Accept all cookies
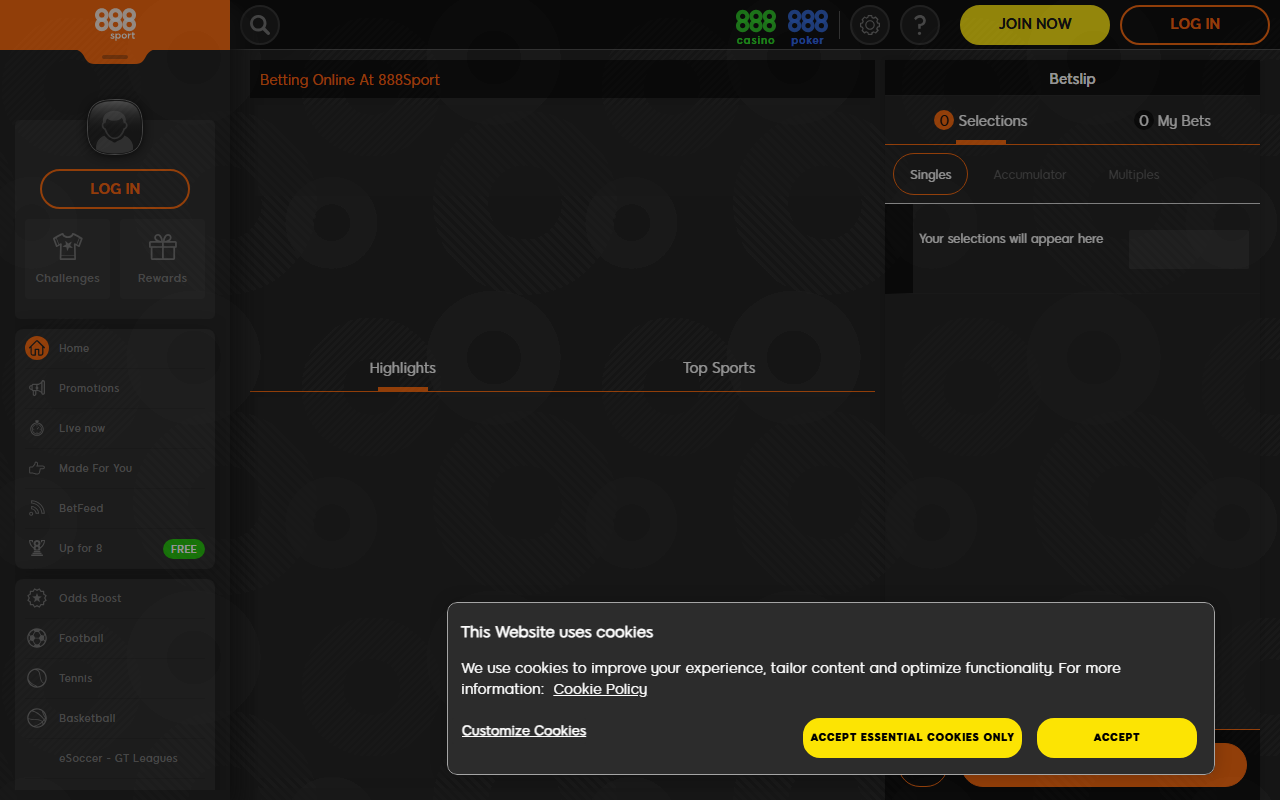Screen dimensions: 1280x800 click(x=1117, y=737)
